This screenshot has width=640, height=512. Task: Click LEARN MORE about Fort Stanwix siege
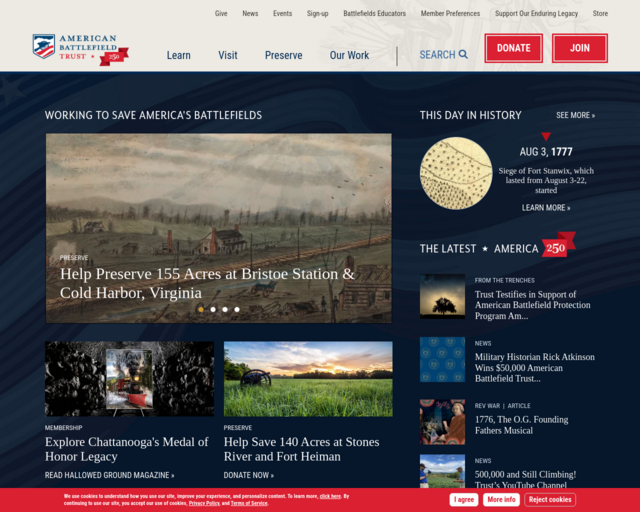pyautogui.click(x=546, y=208)
